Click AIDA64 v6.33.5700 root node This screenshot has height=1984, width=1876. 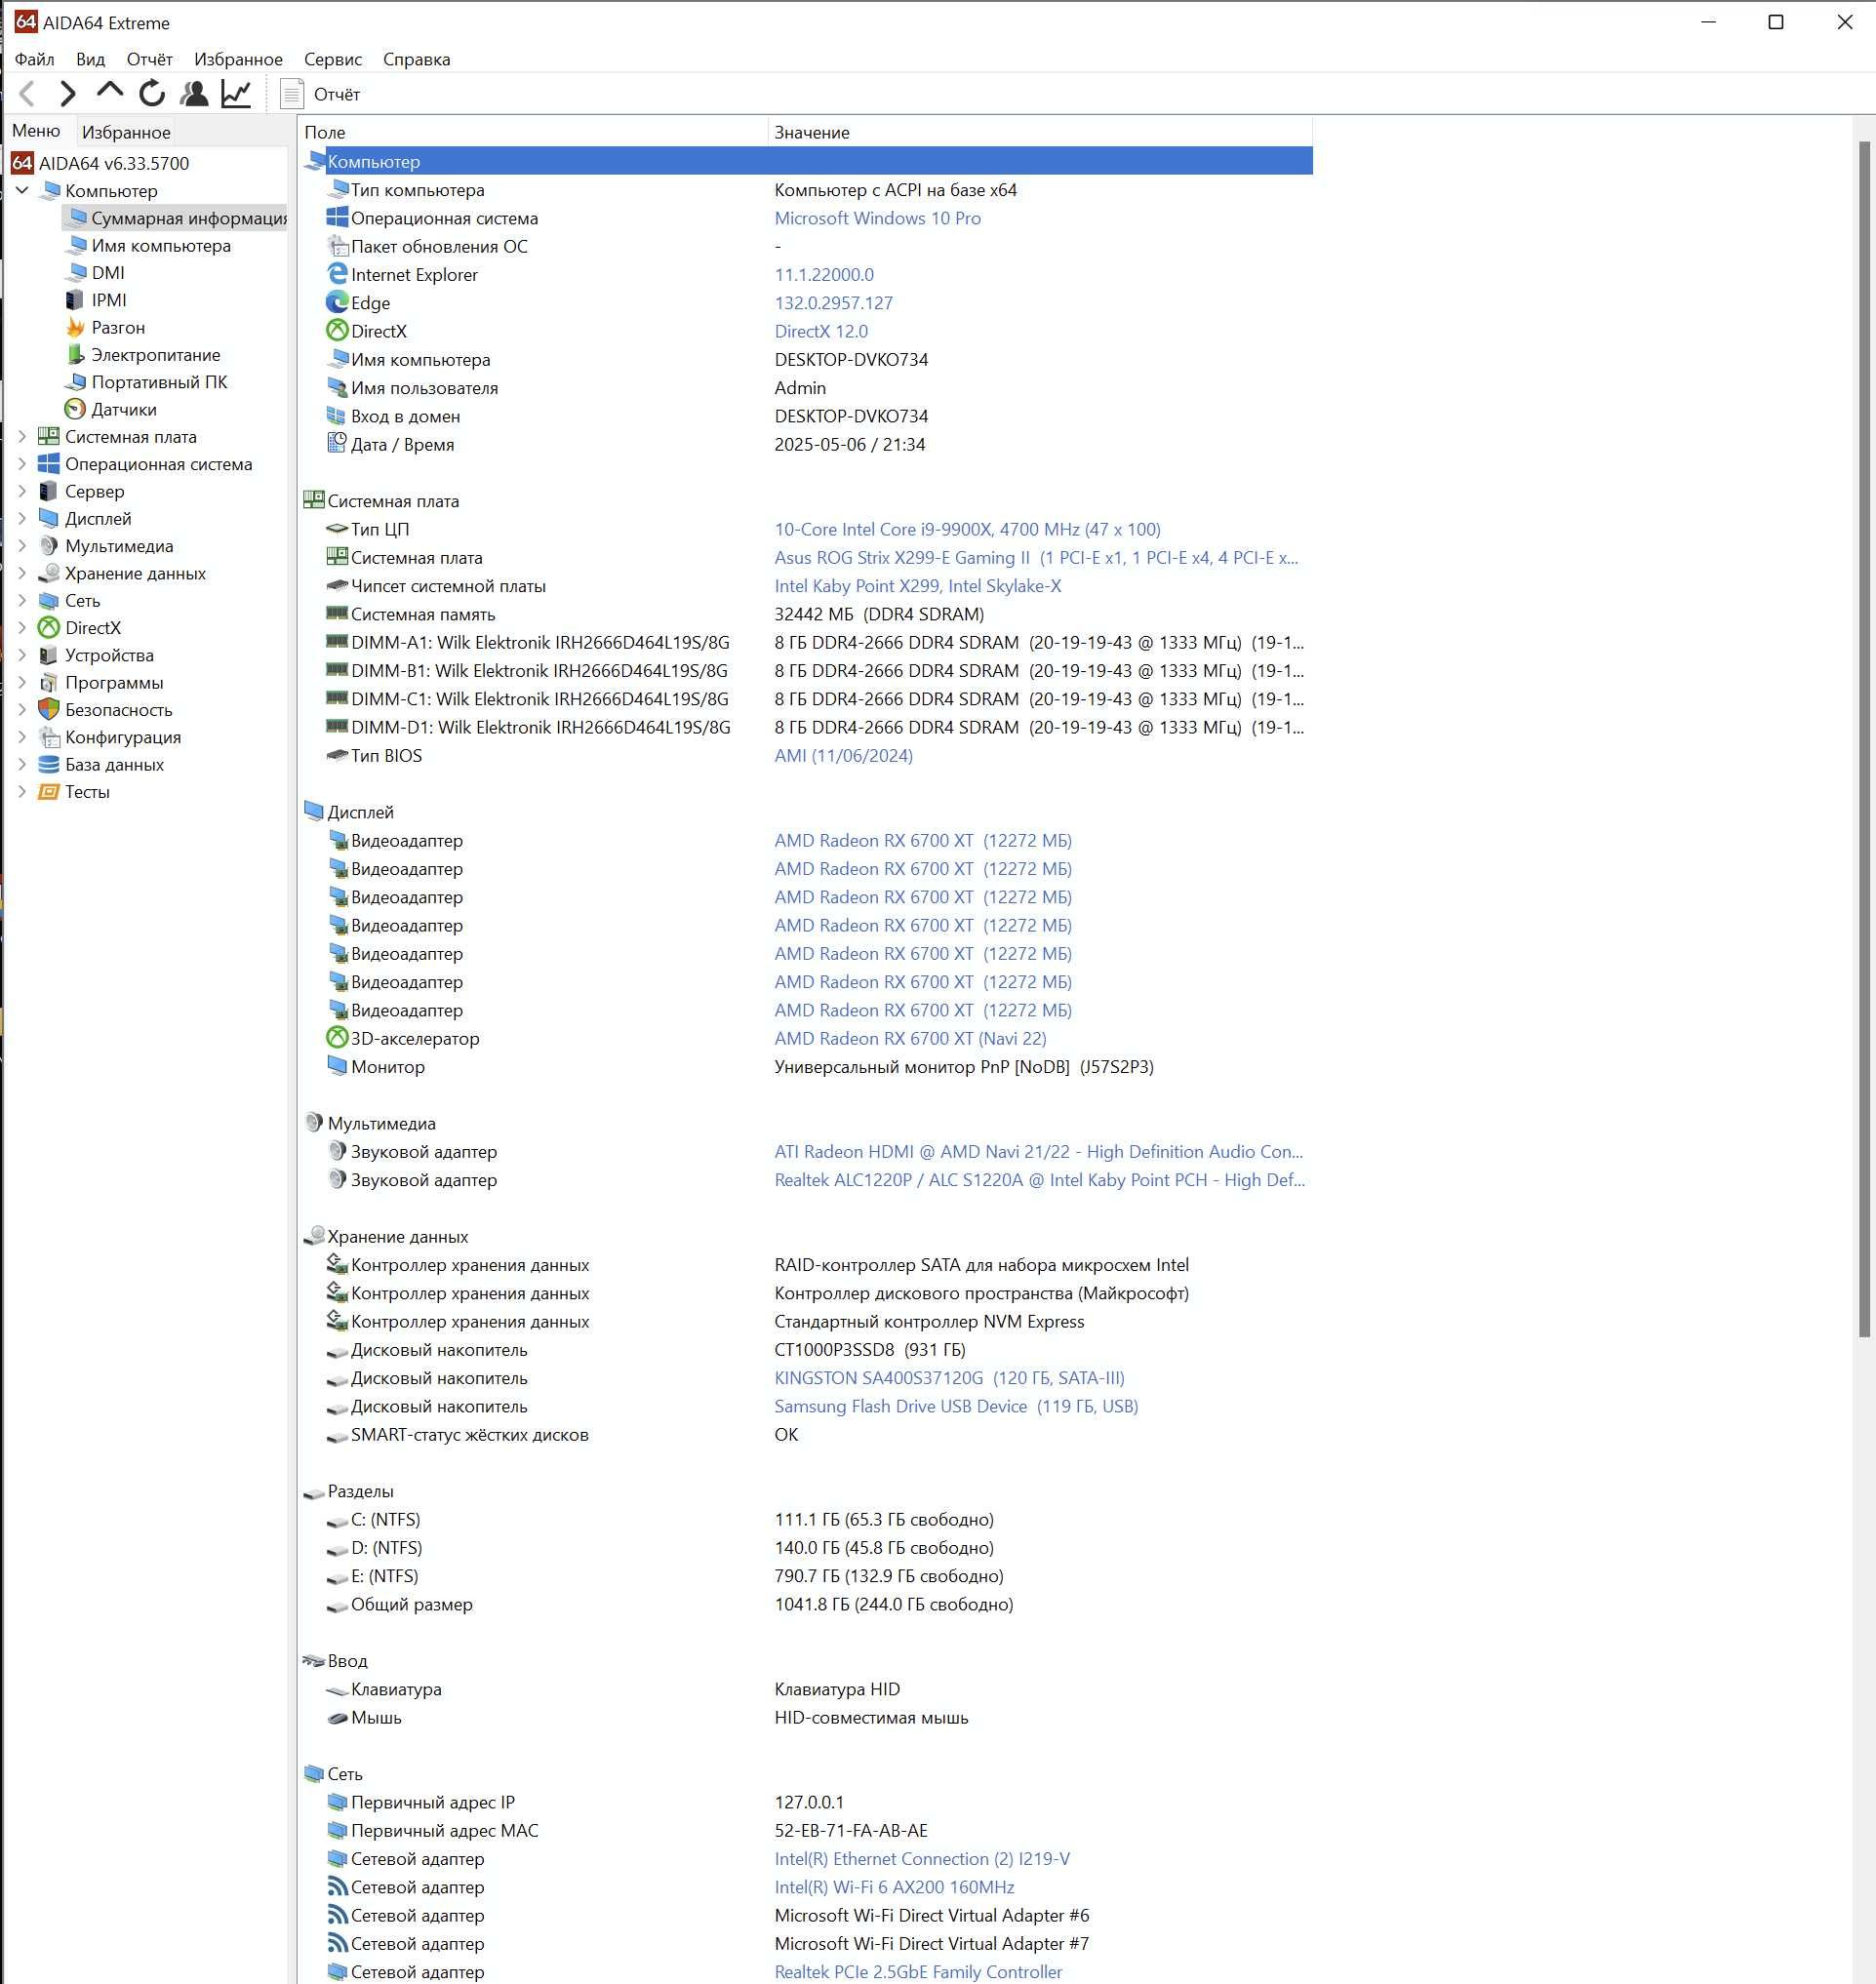pyautogui.click(x=113, y=163)
